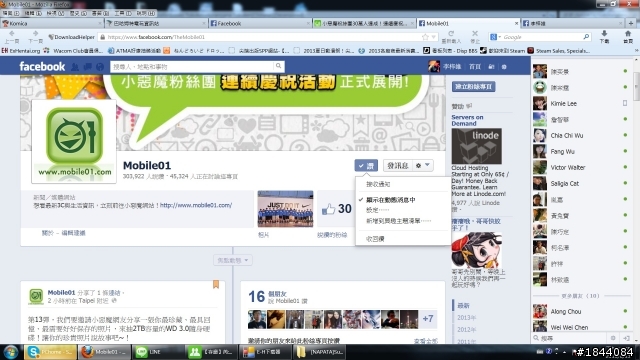The width and height of the screenshot is (640, 360).
Task: Open Facebook account settings gear in header
Action: pos(504,67)
